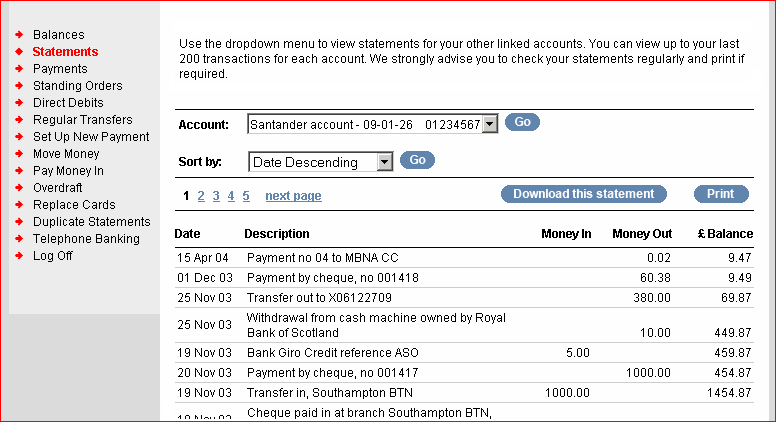The height and width of the screenshot is (422, 776).
Task: Open Regular Transfers page
Action: click(x=83, y=120)
